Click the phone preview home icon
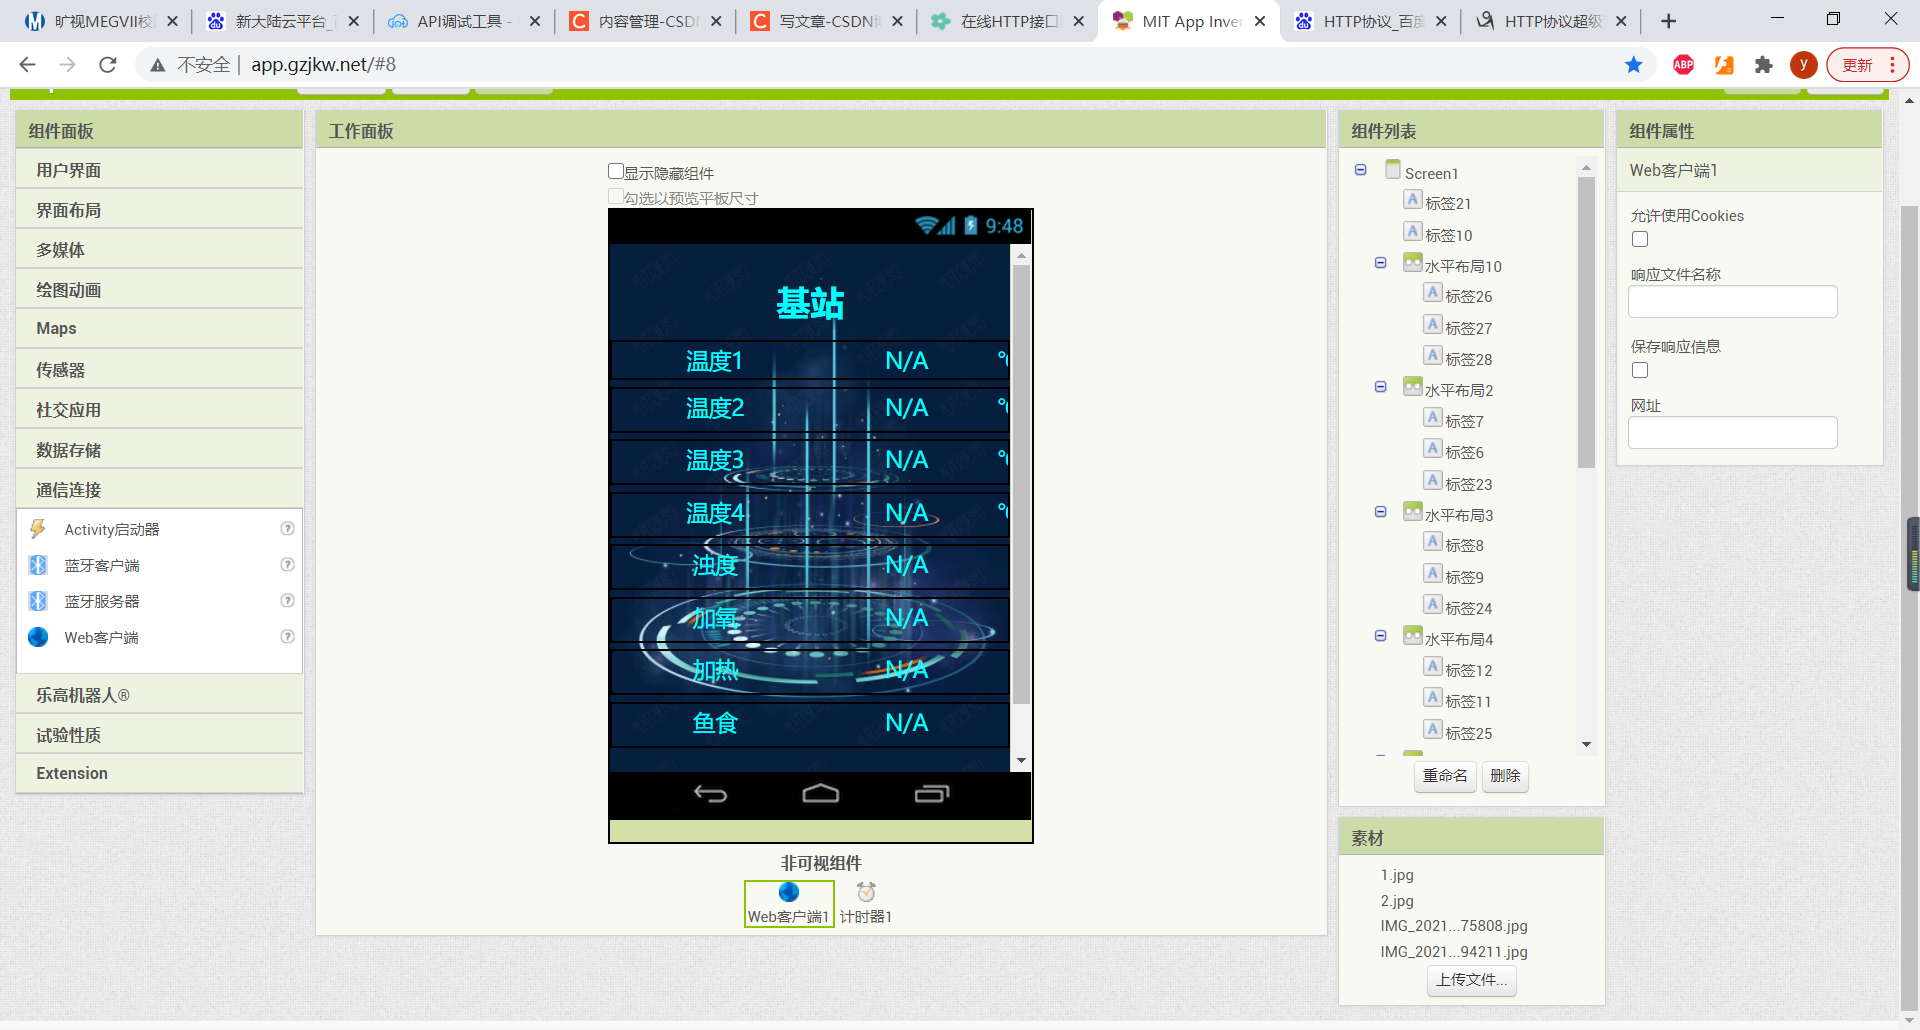Image resolution: width=1920 pixels, height=1030 pixels. [821, 794]
